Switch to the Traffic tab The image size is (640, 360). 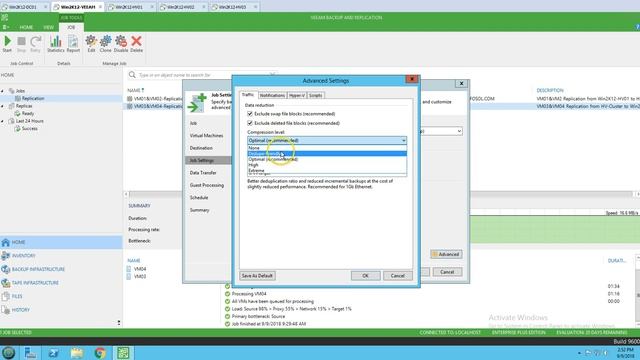coord(248,95)
